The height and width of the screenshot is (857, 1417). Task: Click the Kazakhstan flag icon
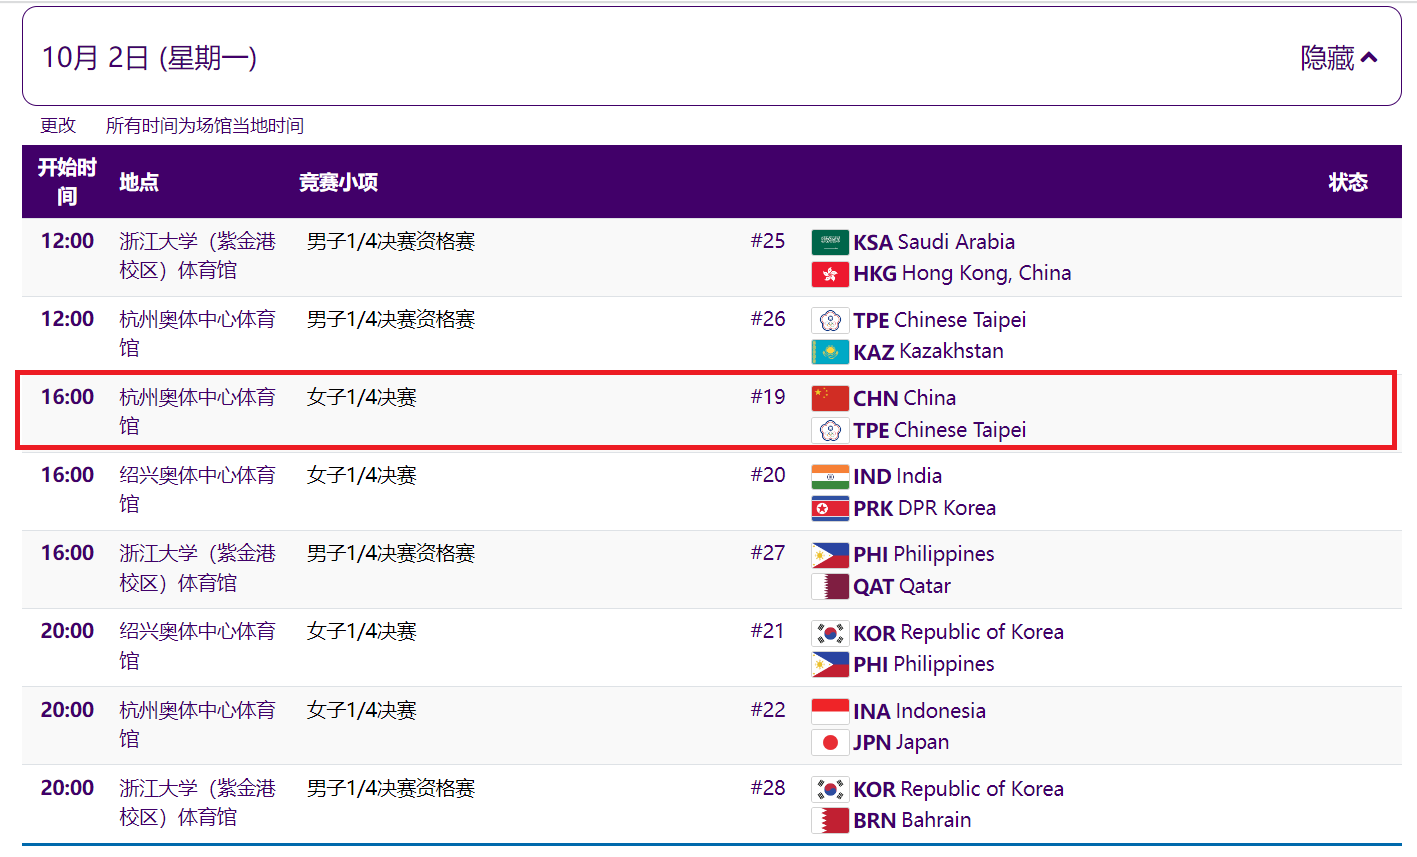(830, 352)
